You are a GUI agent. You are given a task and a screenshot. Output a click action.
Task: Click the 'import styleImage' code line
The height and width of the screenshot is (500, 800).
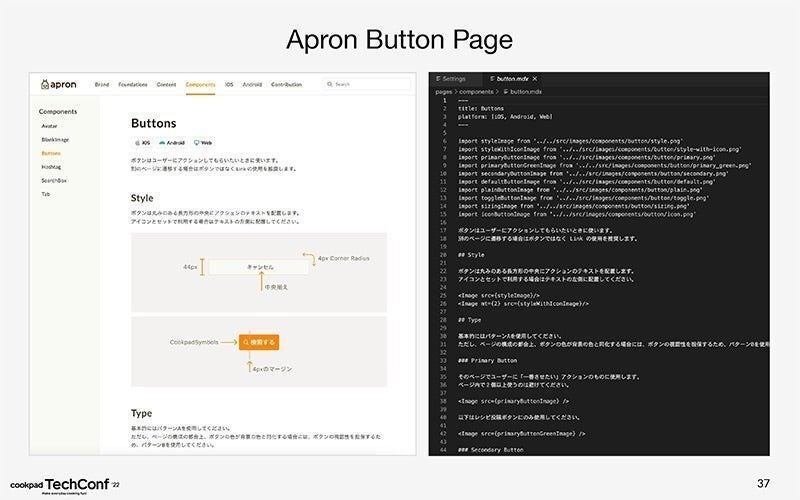(570, 141)
